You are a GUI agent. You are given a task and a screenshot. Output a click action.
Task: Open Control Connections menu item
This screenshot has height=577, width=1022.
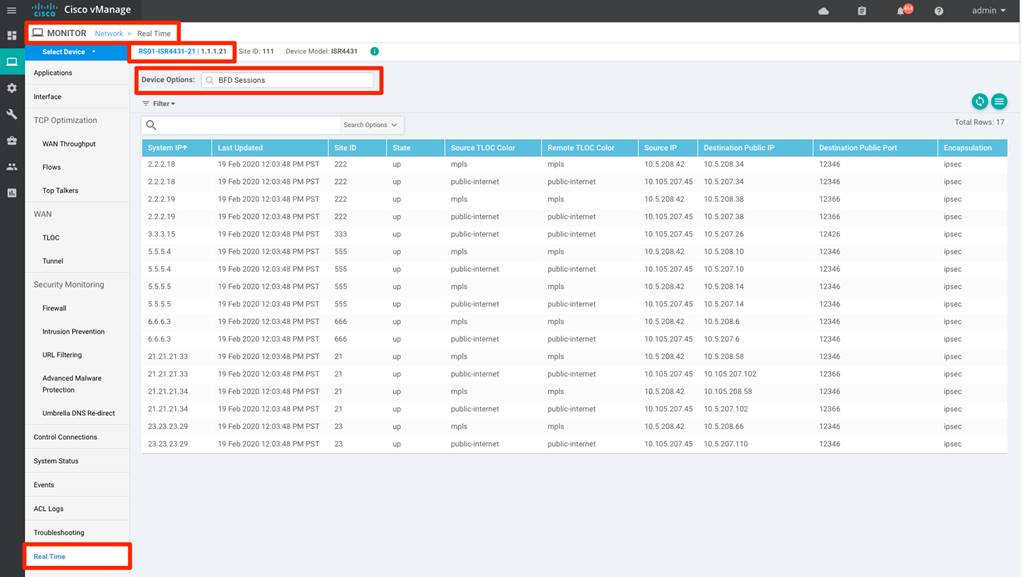pyautogui.click(x=65, y=437)
